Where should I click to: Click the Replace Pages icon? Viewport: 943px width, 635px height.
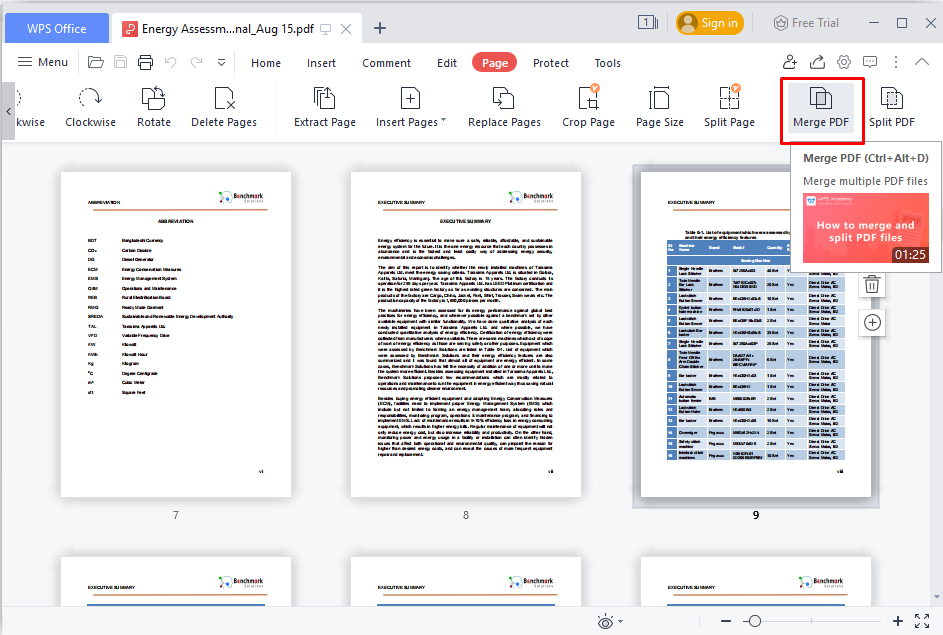point(504,108)
